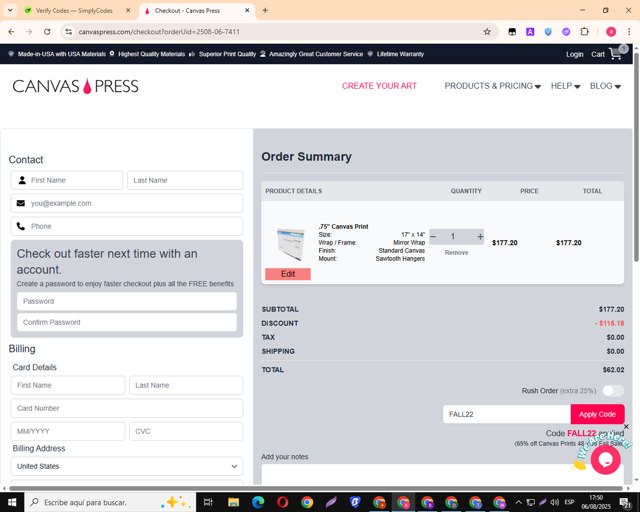The width and height of the screenshot is (640, 512).
Task: Open a new browser tab
Action: 265,11
